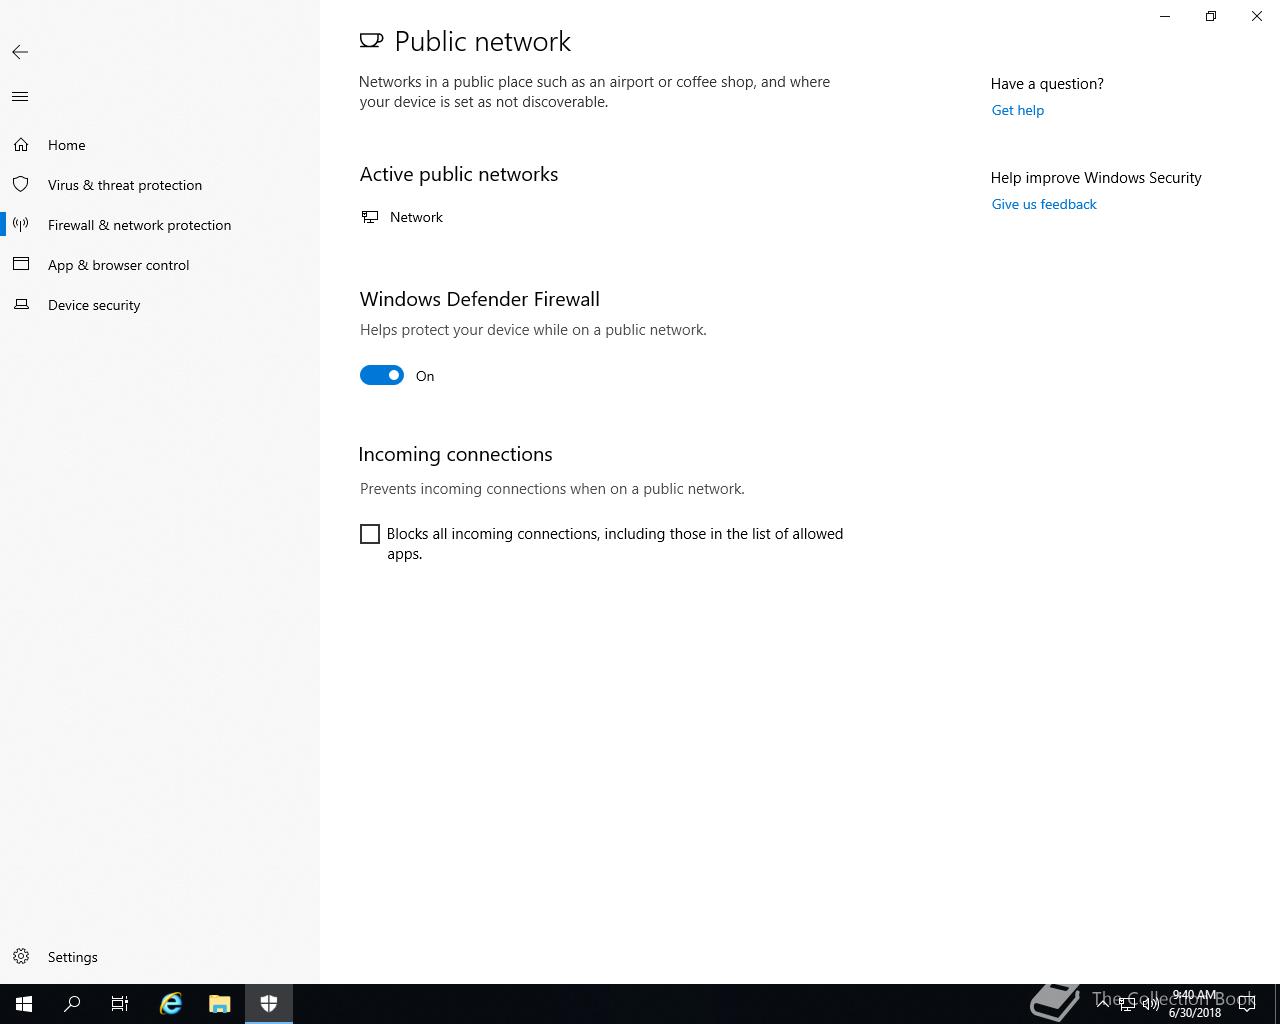
Task: Turn off Windows Defender Firewall toggle
Action: click(x=382, y=375)
